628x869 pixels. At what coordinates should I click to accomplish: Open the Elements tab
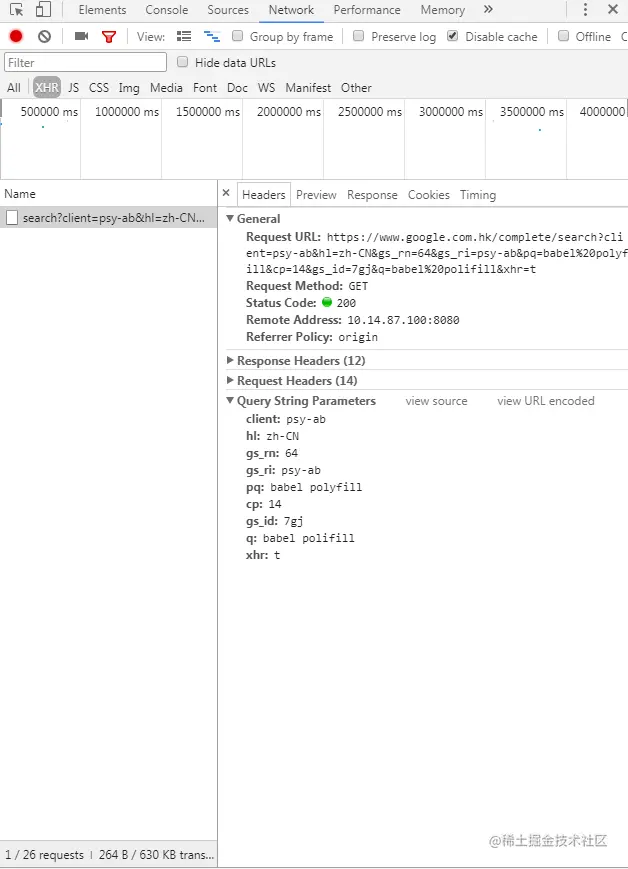(103, 10)
